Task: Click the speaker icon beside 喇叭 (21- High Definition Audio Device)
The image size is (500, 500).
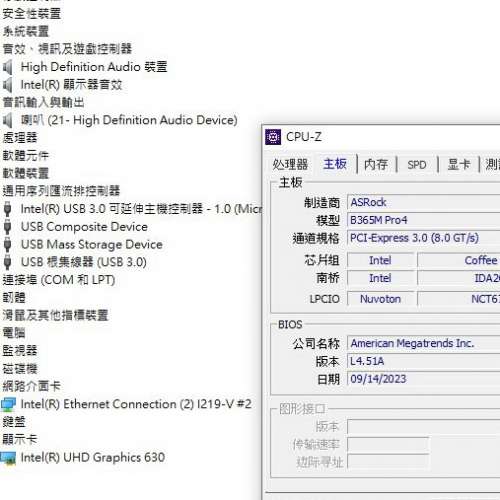Action: pyautogui.click(x=7, y=120)
